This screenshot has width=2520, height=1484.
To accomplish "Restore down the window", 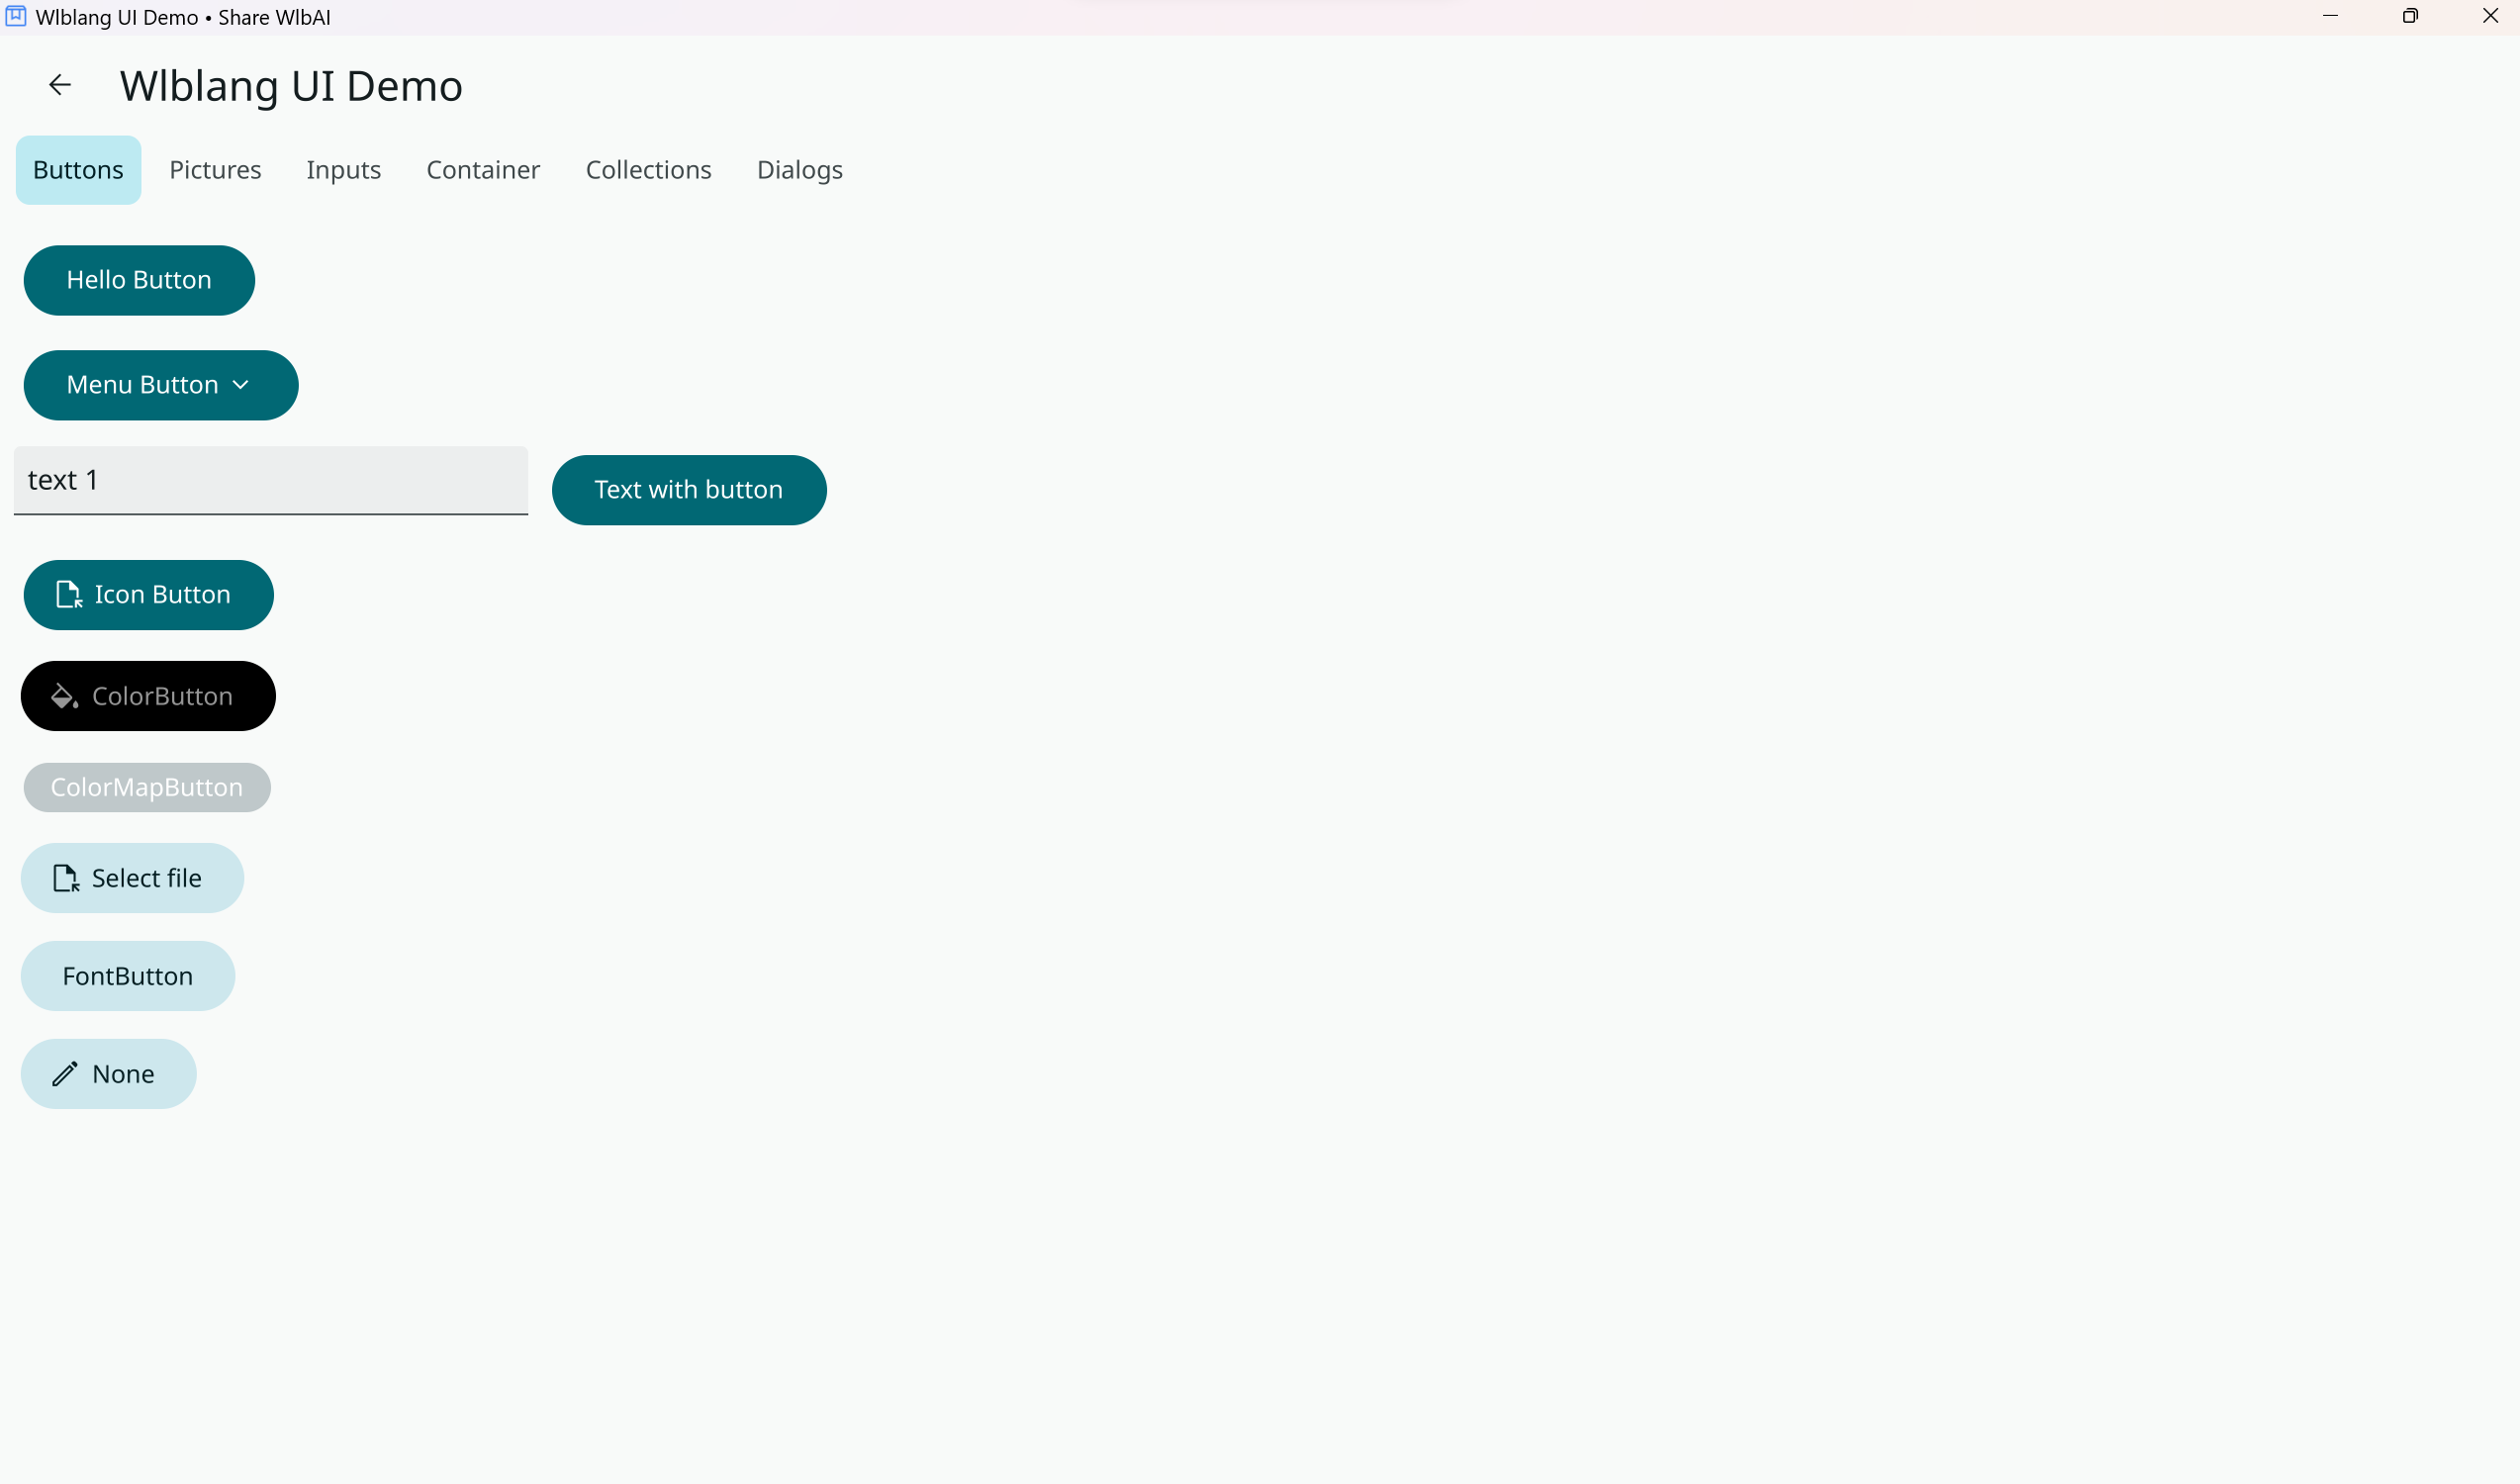I will (2410, 16).
